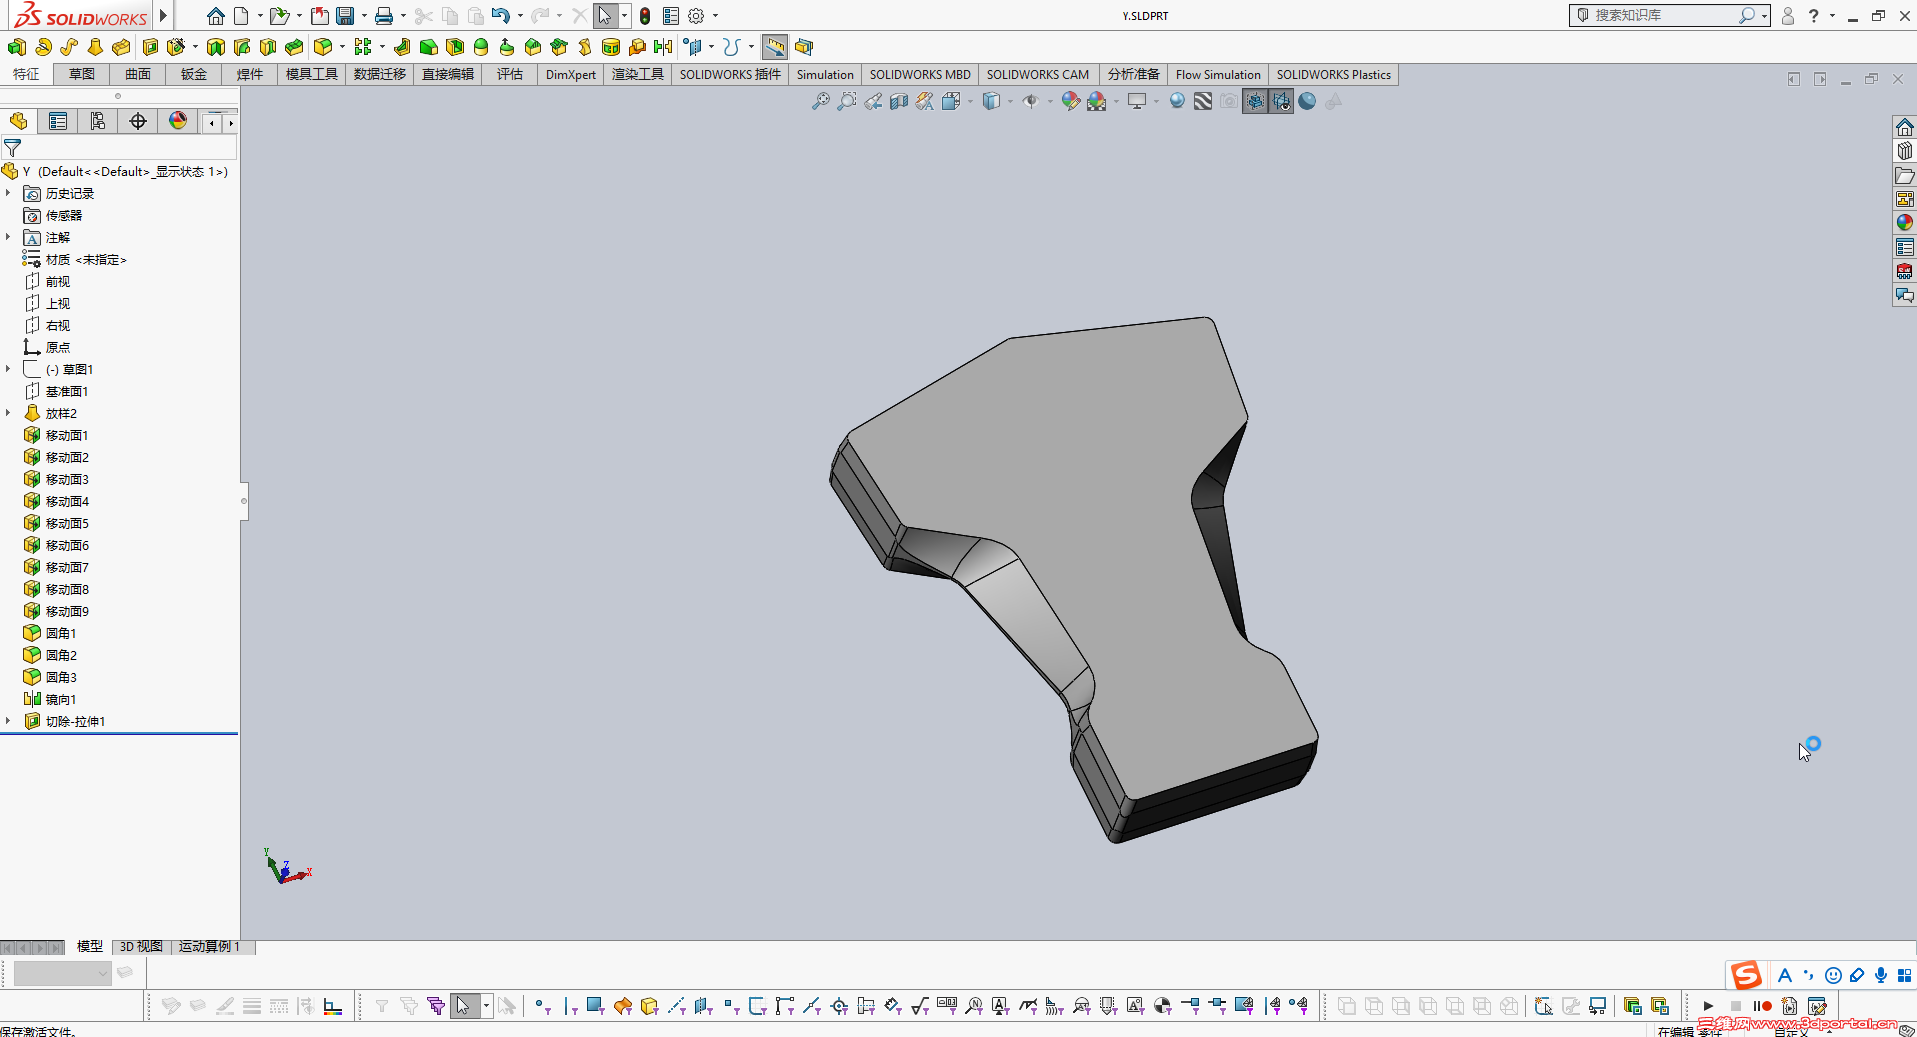Open DimXpertManager crosshair tab icon
Image resolution: width=1917 pixels, height=1037 pixels.
click(x=138, y=121)
